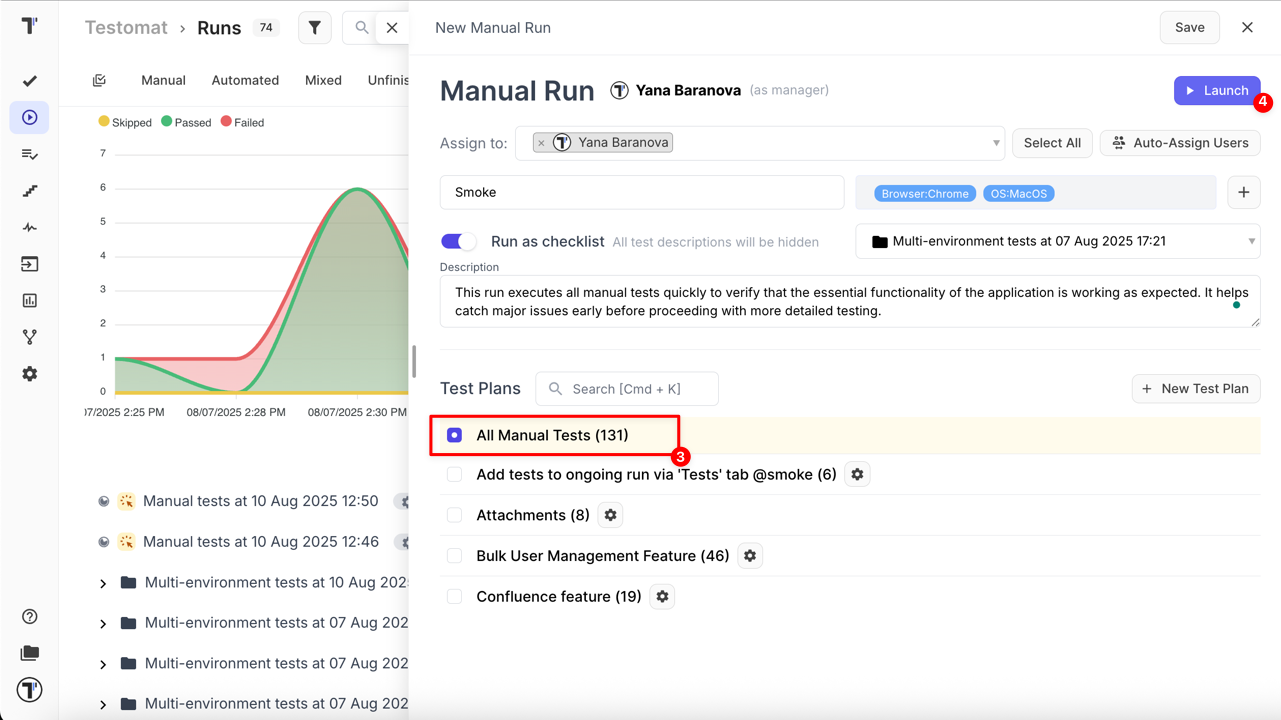Open the Analytics chart sidebar icon
The width and height of the screenshot is (1281, 720).
pyautogui.click(x=30, y=300)
